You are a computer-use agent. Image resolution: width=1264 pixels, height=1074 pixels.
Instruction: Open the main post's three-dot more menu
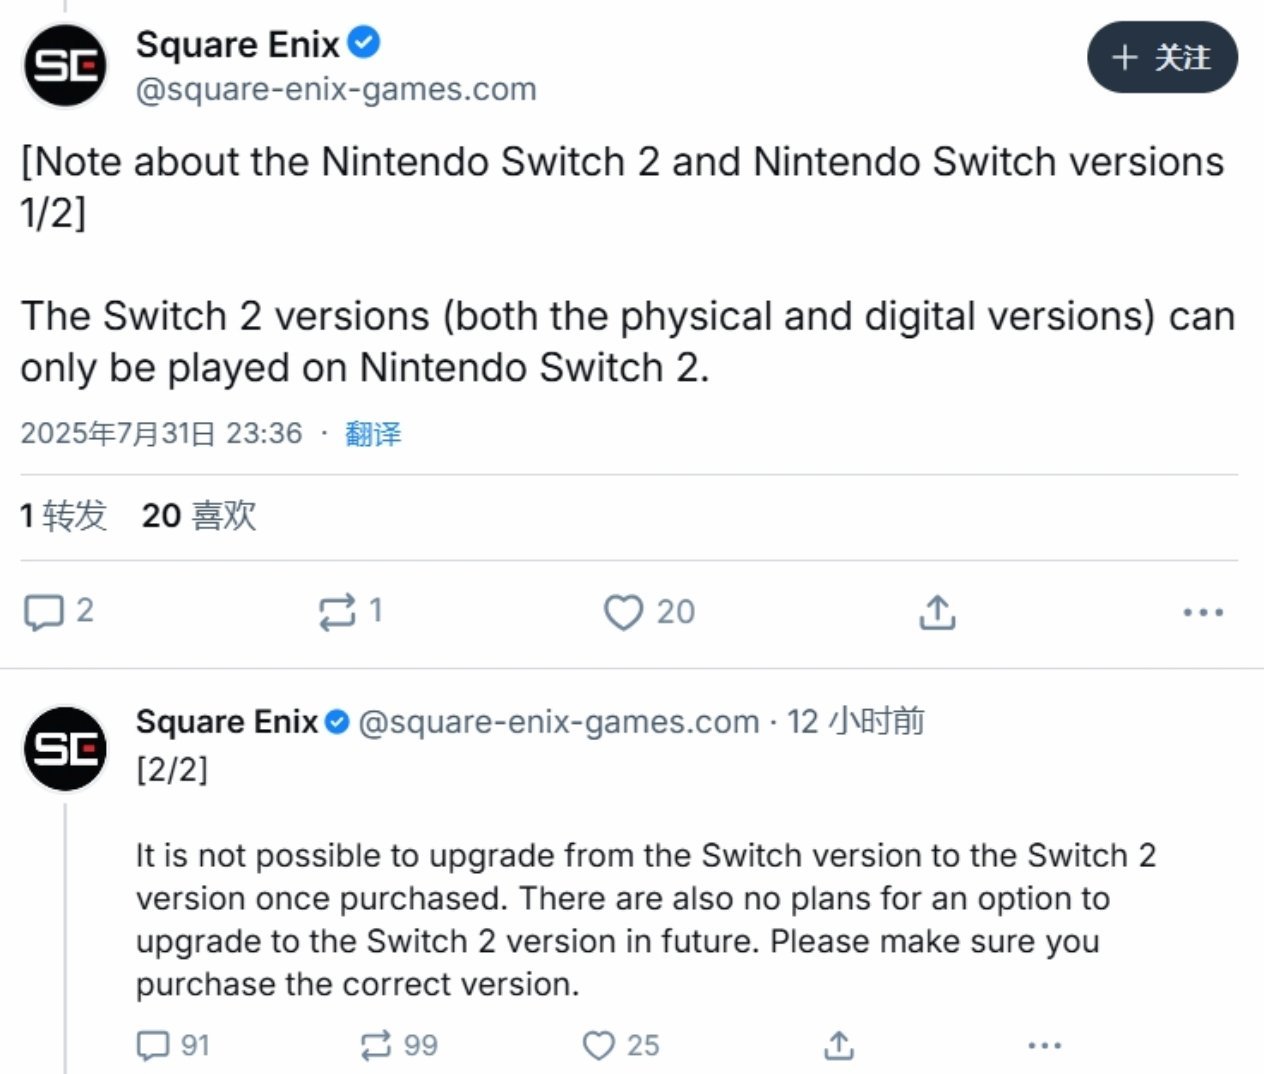coord(1203,612)
